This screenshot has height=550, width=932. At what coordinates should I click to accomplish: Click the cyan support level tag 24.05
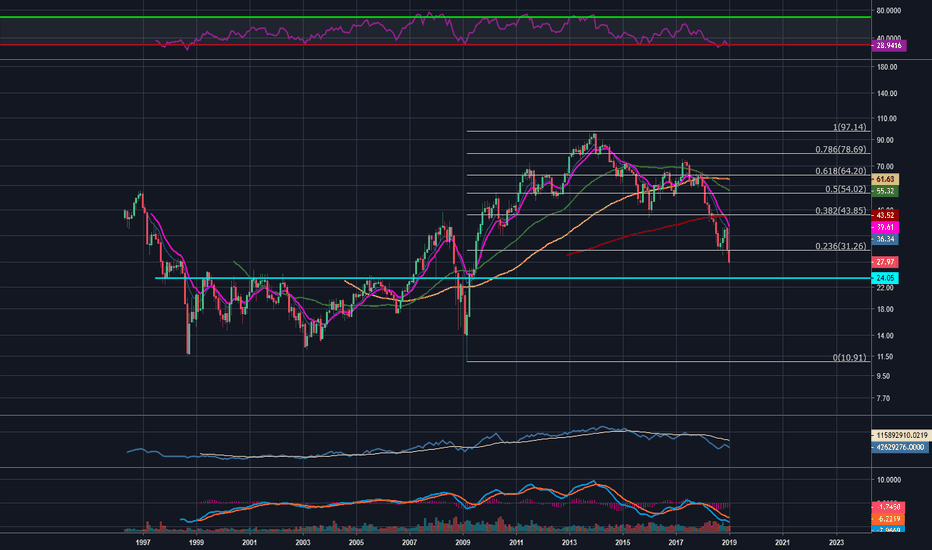(x=885, y=278)
